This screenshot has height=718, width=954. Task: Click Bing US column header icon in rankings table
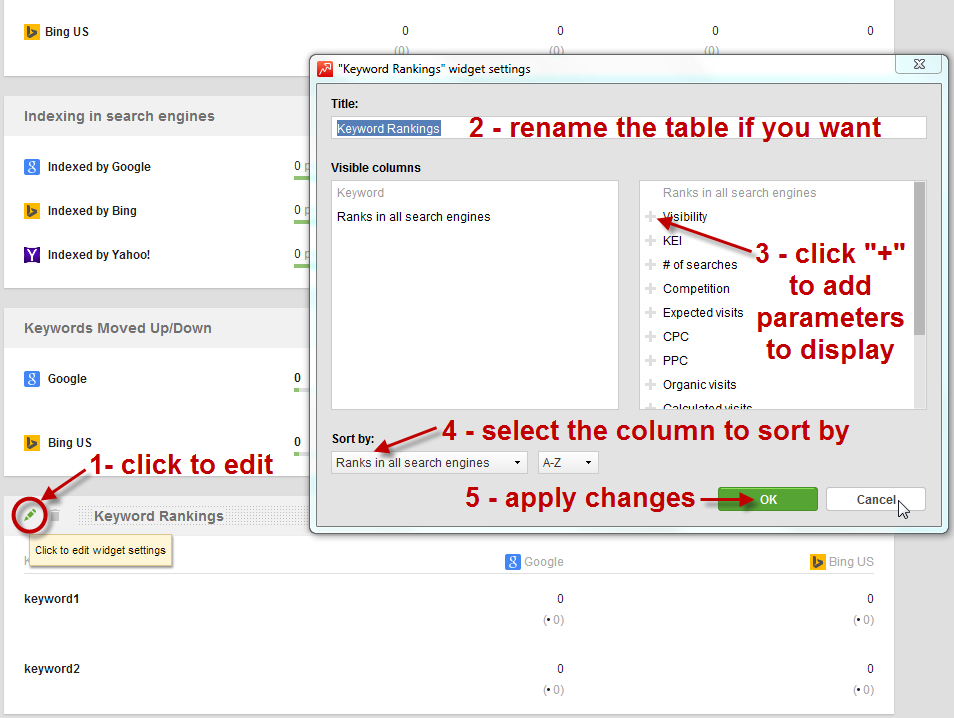click(x=818, y=562)
